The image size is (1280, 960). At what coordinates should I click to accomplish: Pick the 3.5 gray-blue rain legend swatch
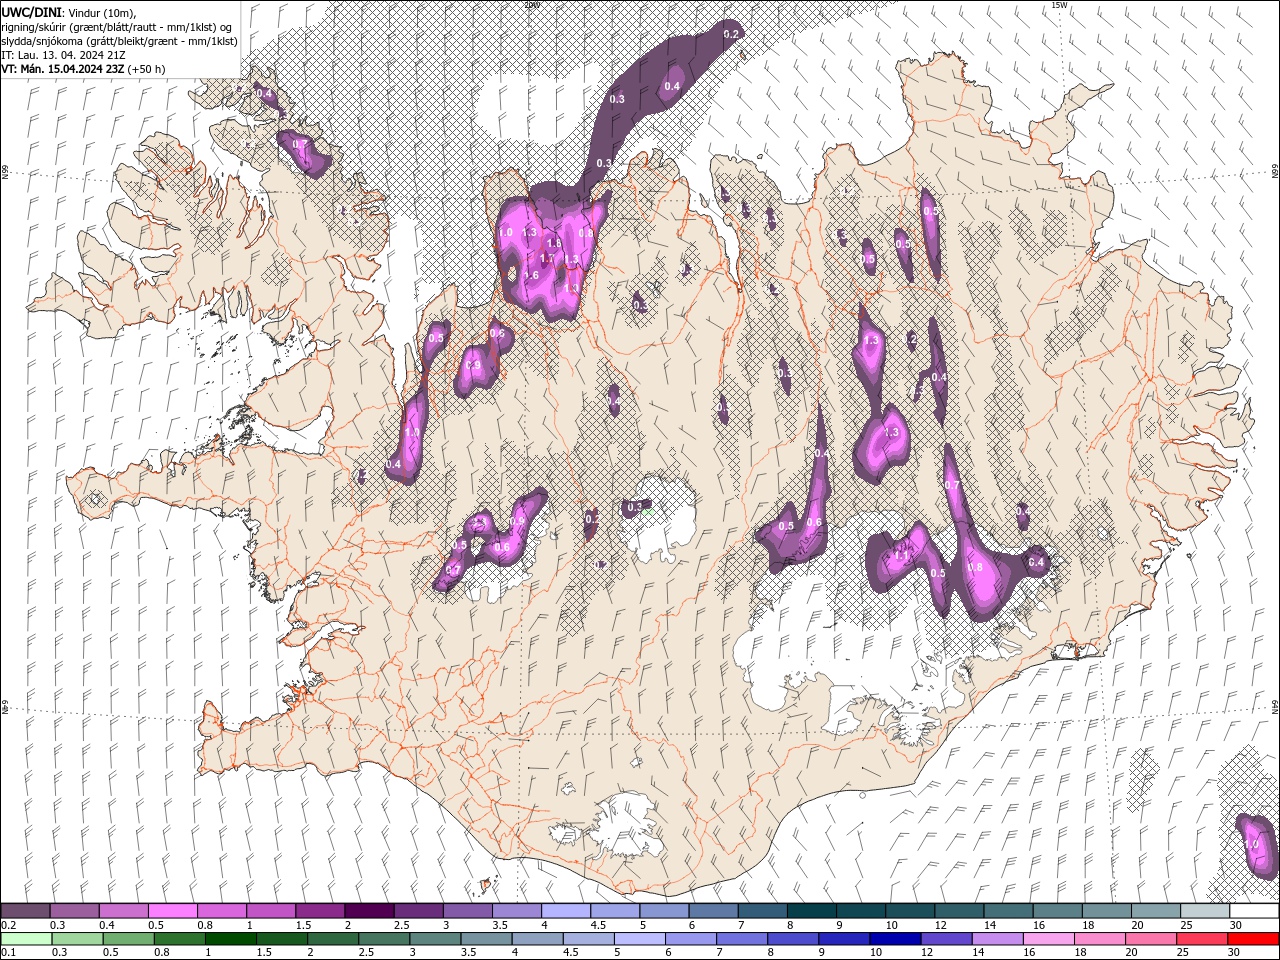(487, 939)
